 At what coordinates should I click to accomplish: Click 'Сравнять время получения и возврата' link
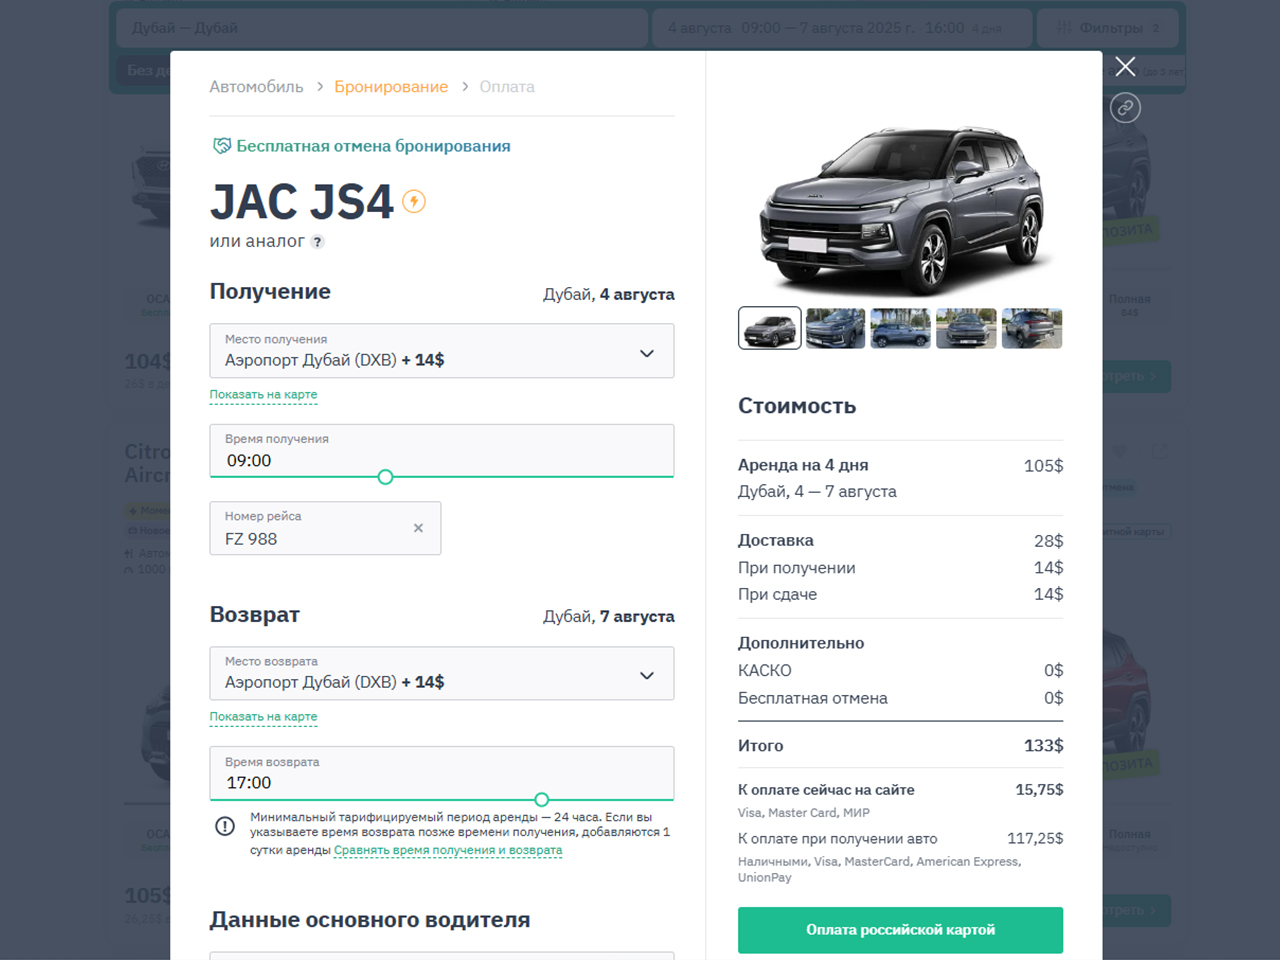click(x=448, y=850)
